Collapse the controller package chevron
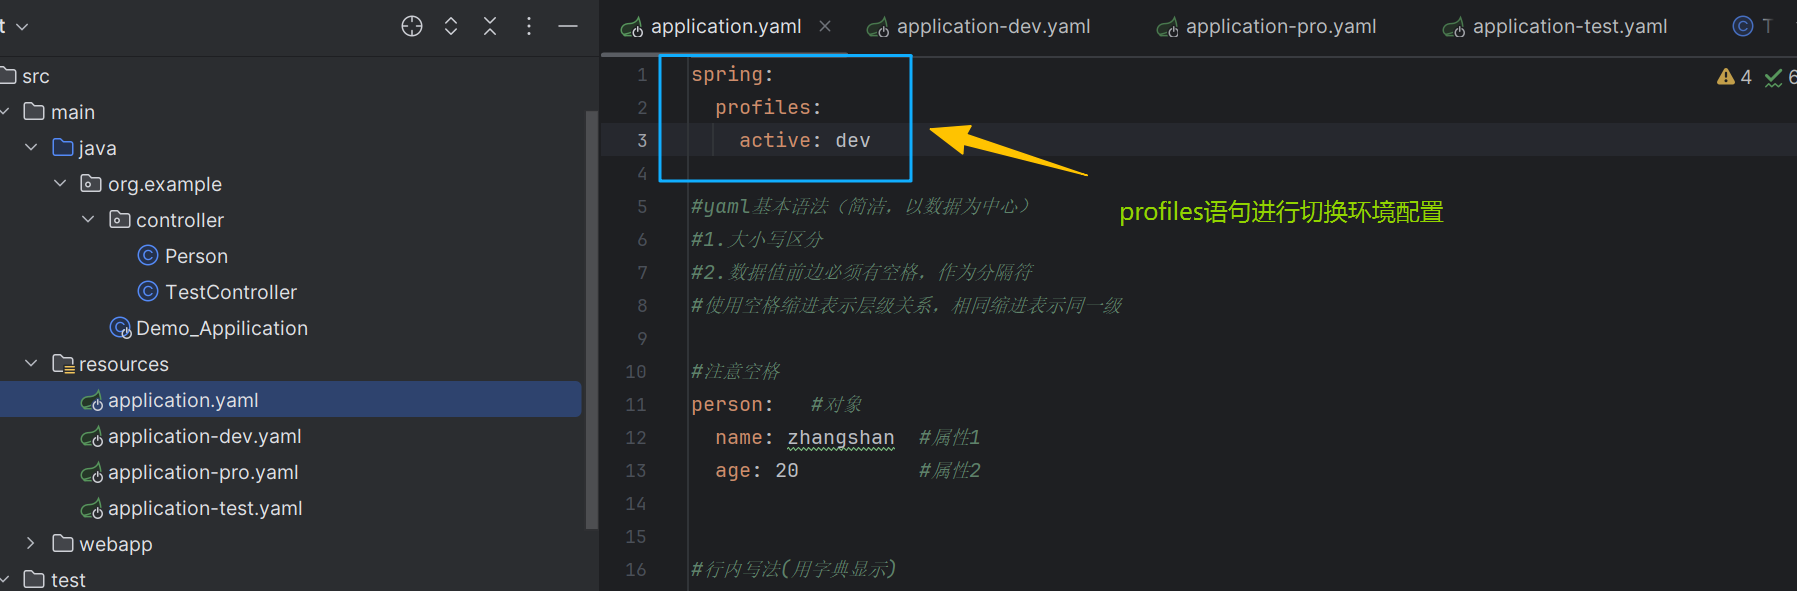 (x=88, y=220)
